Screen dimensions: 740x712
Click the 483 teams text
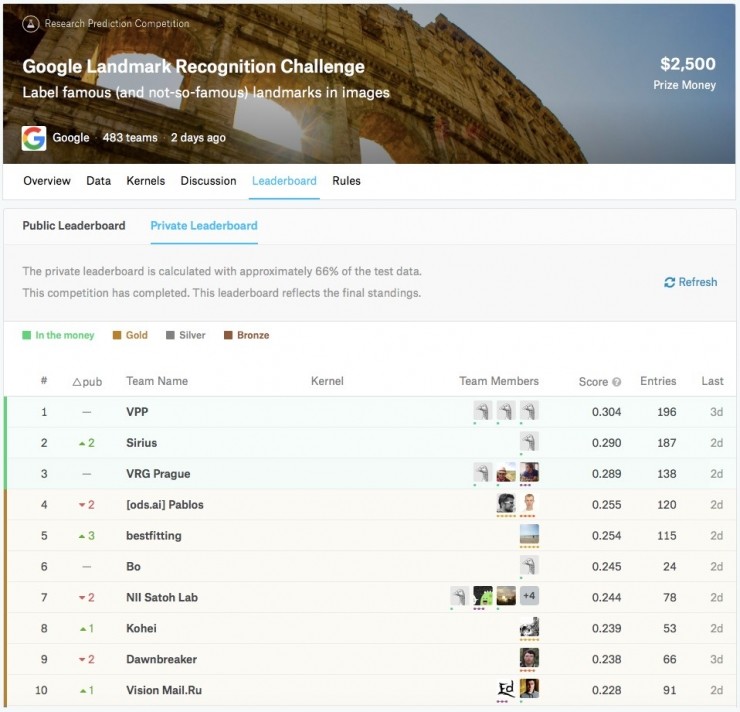coord(130,138)
